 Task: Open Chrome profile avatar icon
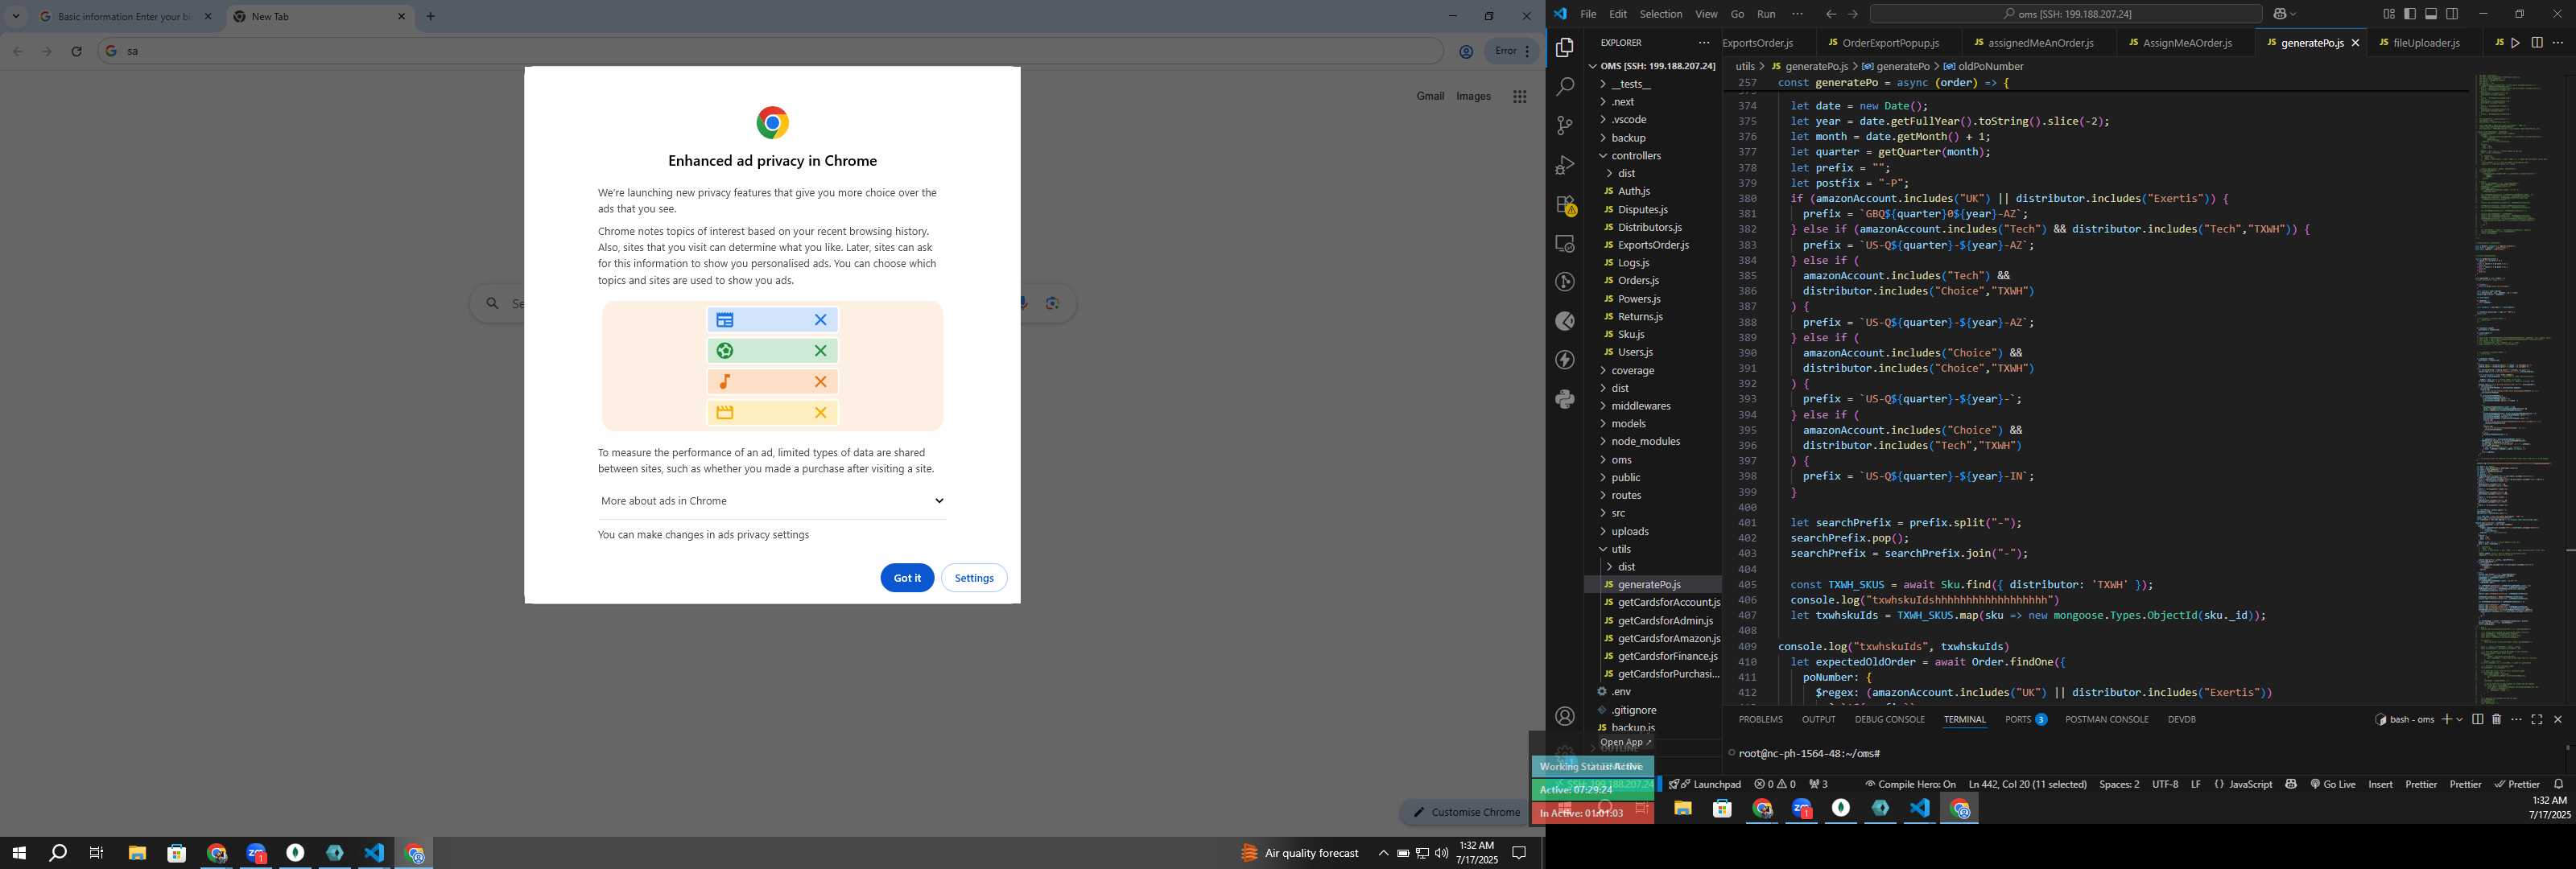click(1466, 52)
